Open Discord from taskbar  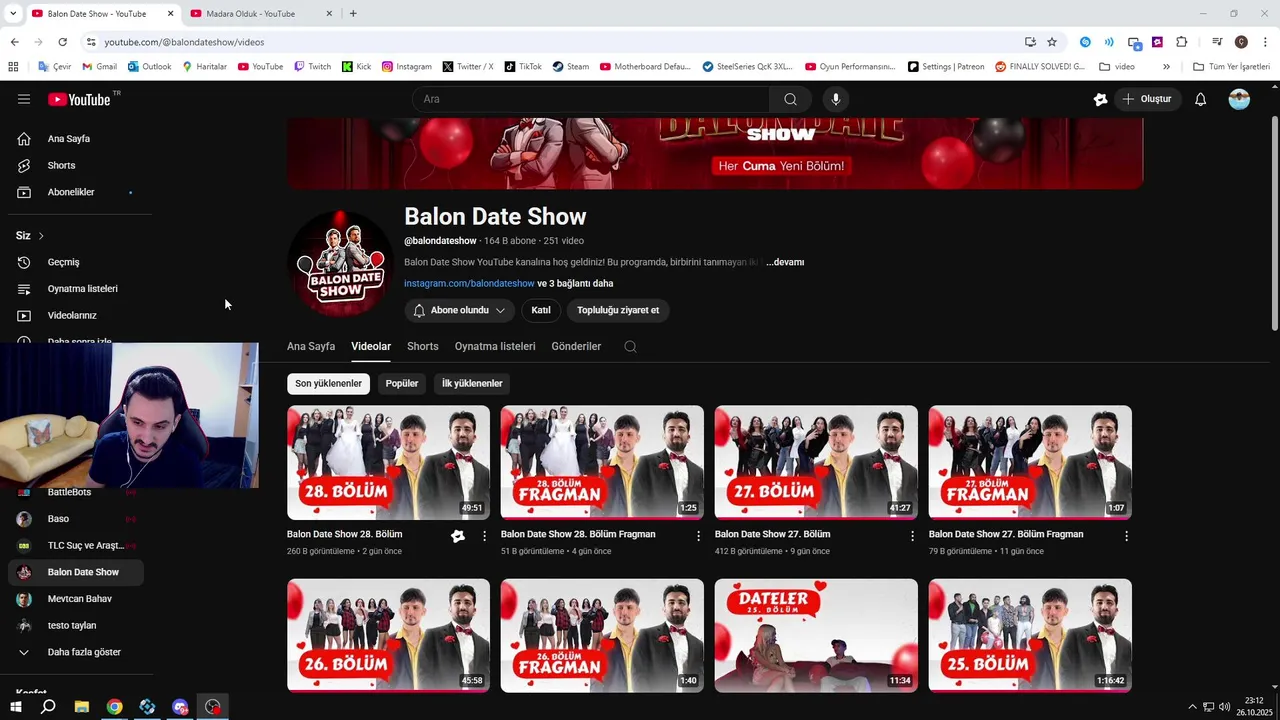coord(180,707)
